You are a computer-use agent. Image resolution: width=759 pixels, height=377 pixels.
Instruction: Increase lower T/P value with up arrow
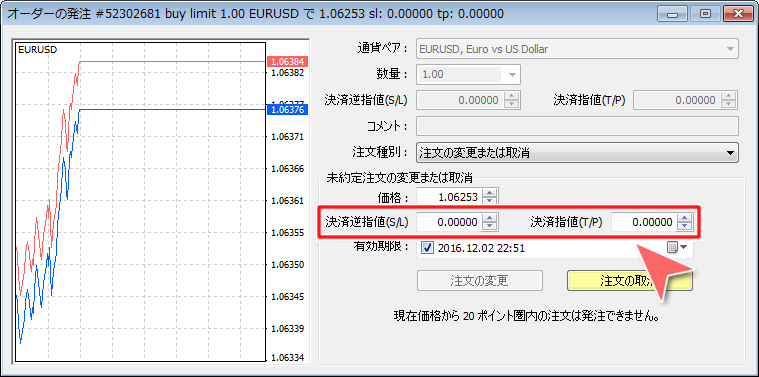point(684,218)
